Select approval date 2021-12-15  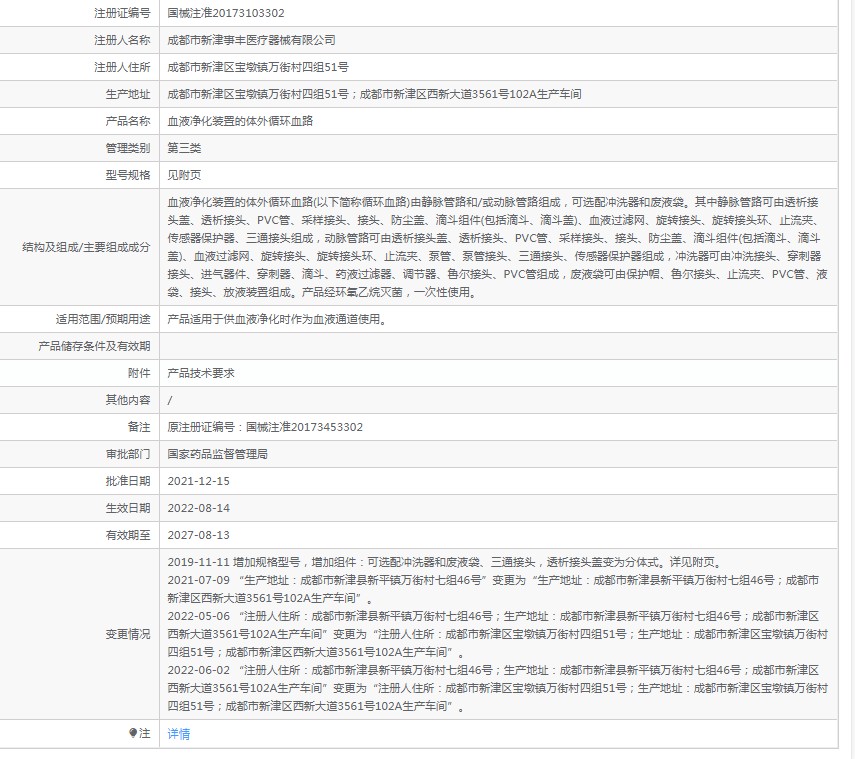pyautogui.click(x=198, y=481)
